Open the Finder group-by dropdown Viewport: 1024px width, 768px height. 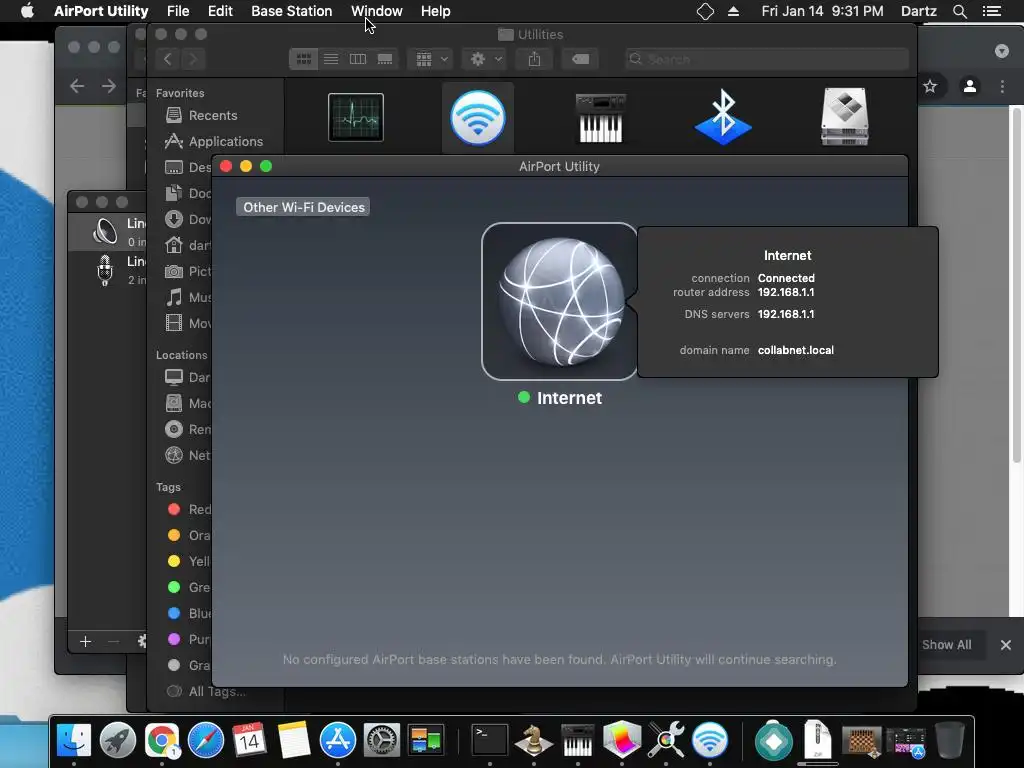click(431, 59)
